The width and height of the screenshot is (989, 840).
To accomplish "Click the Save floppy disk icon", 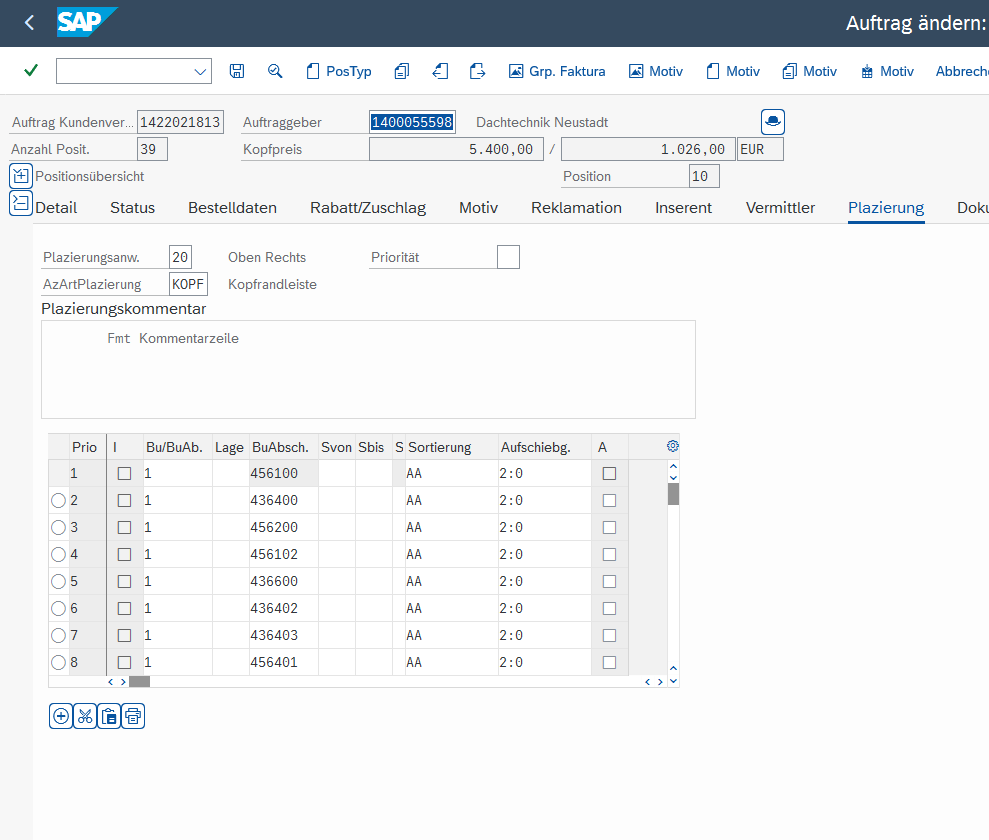I will click(x=237, y=71).
